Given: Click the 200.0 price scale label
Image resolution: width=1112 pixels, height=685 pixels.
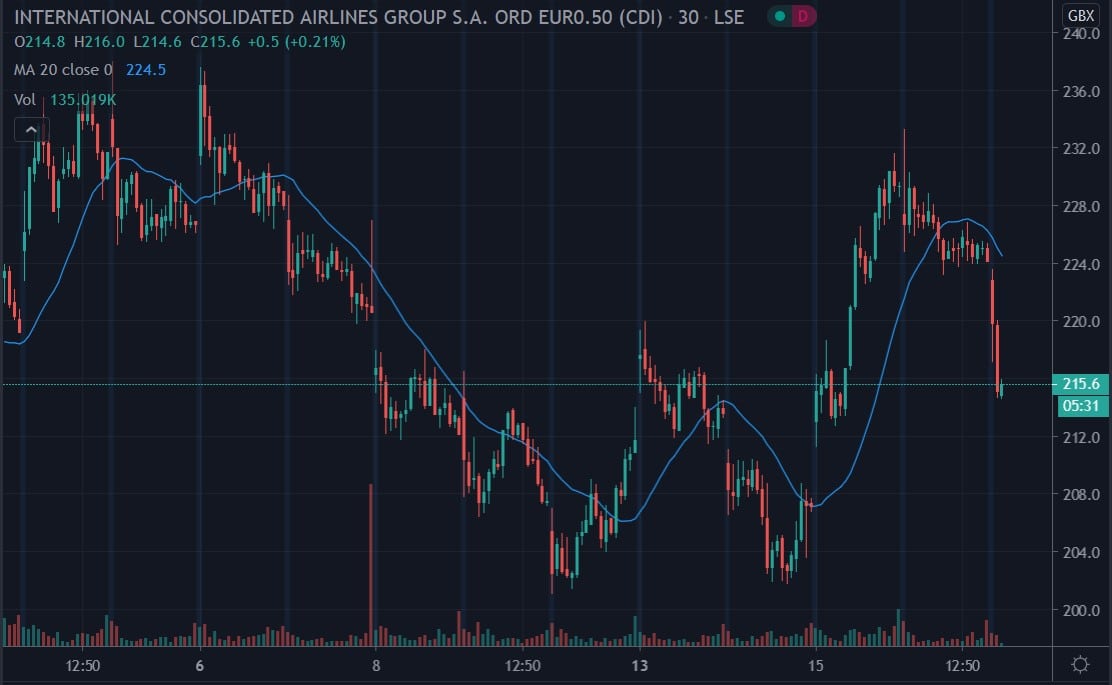Looking at the screenshot, I should coord(1080,610).
